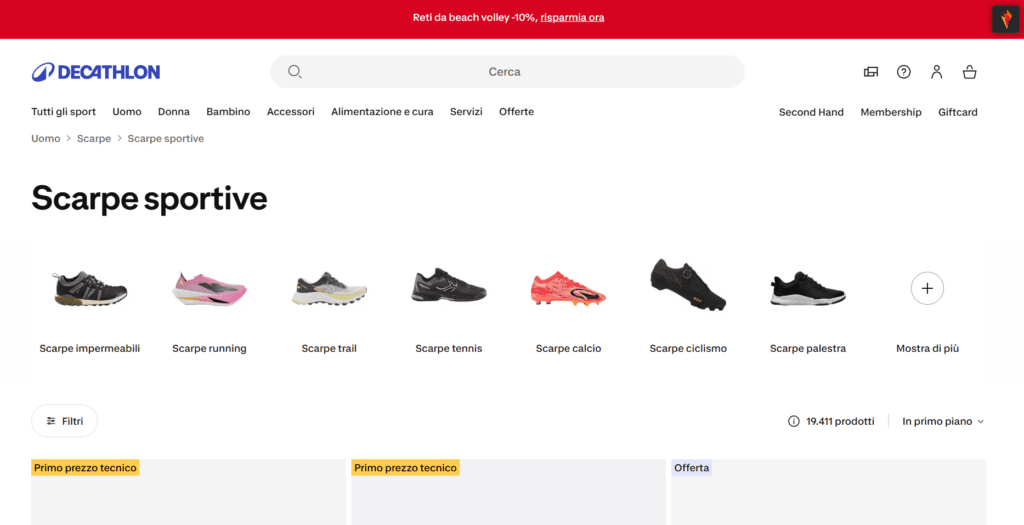This screenshot has width=1024, height=525.
Task: Click the flame extension icon in red banner
Action: point(1006,19)
